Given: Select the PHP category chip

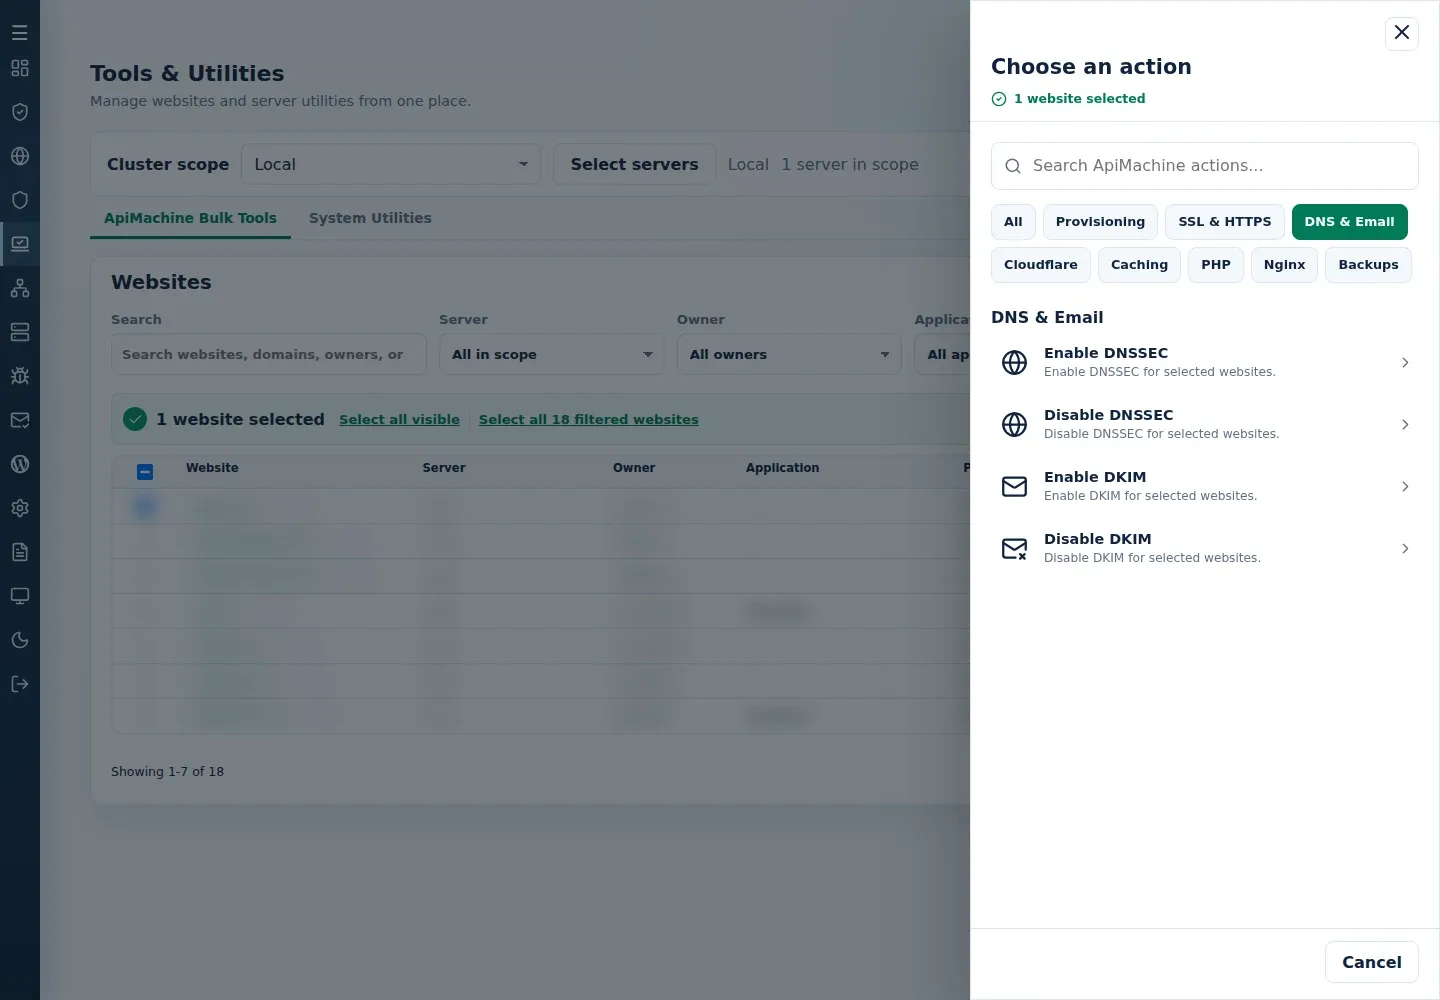Looking at the screenshot, I should pyautogui.click(x=1216, y=265).
